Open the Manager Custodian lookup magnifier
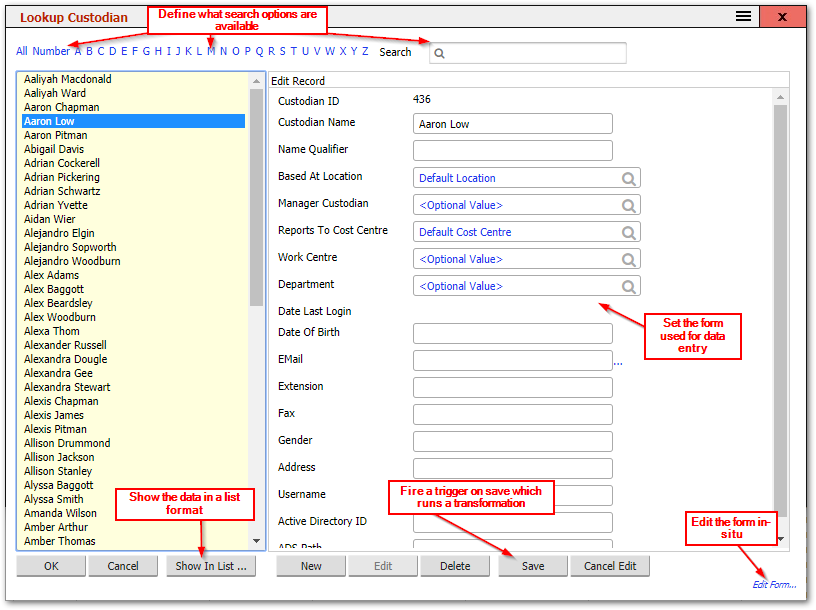The width and height of the screenshot is (816, 610). pyautogui.click(x=628, y=204)
